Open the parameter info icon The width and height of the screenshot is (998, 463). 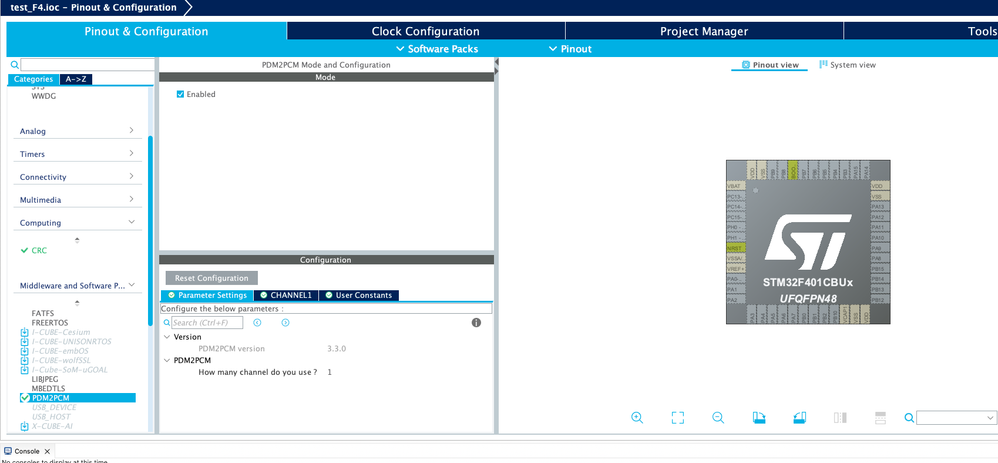pyautogui.click(x=476, y=323)
